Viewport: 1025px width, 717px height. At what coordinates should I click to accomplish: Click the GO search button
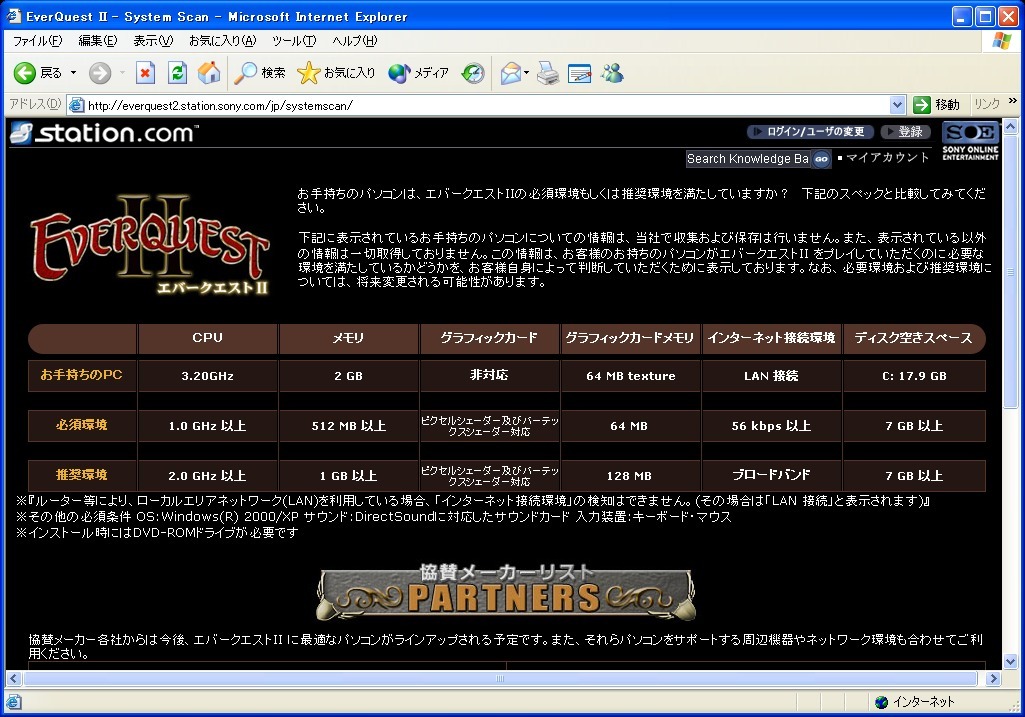[822, 159]
